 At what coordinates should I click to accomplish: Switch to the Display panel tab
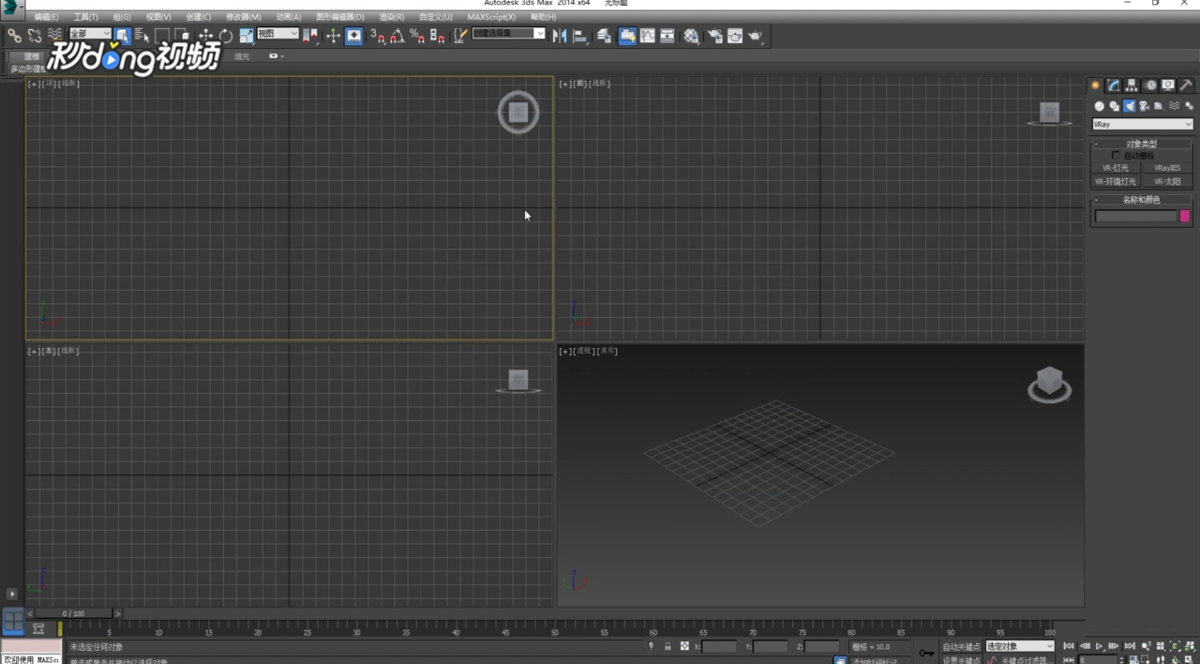(1168, 85)
